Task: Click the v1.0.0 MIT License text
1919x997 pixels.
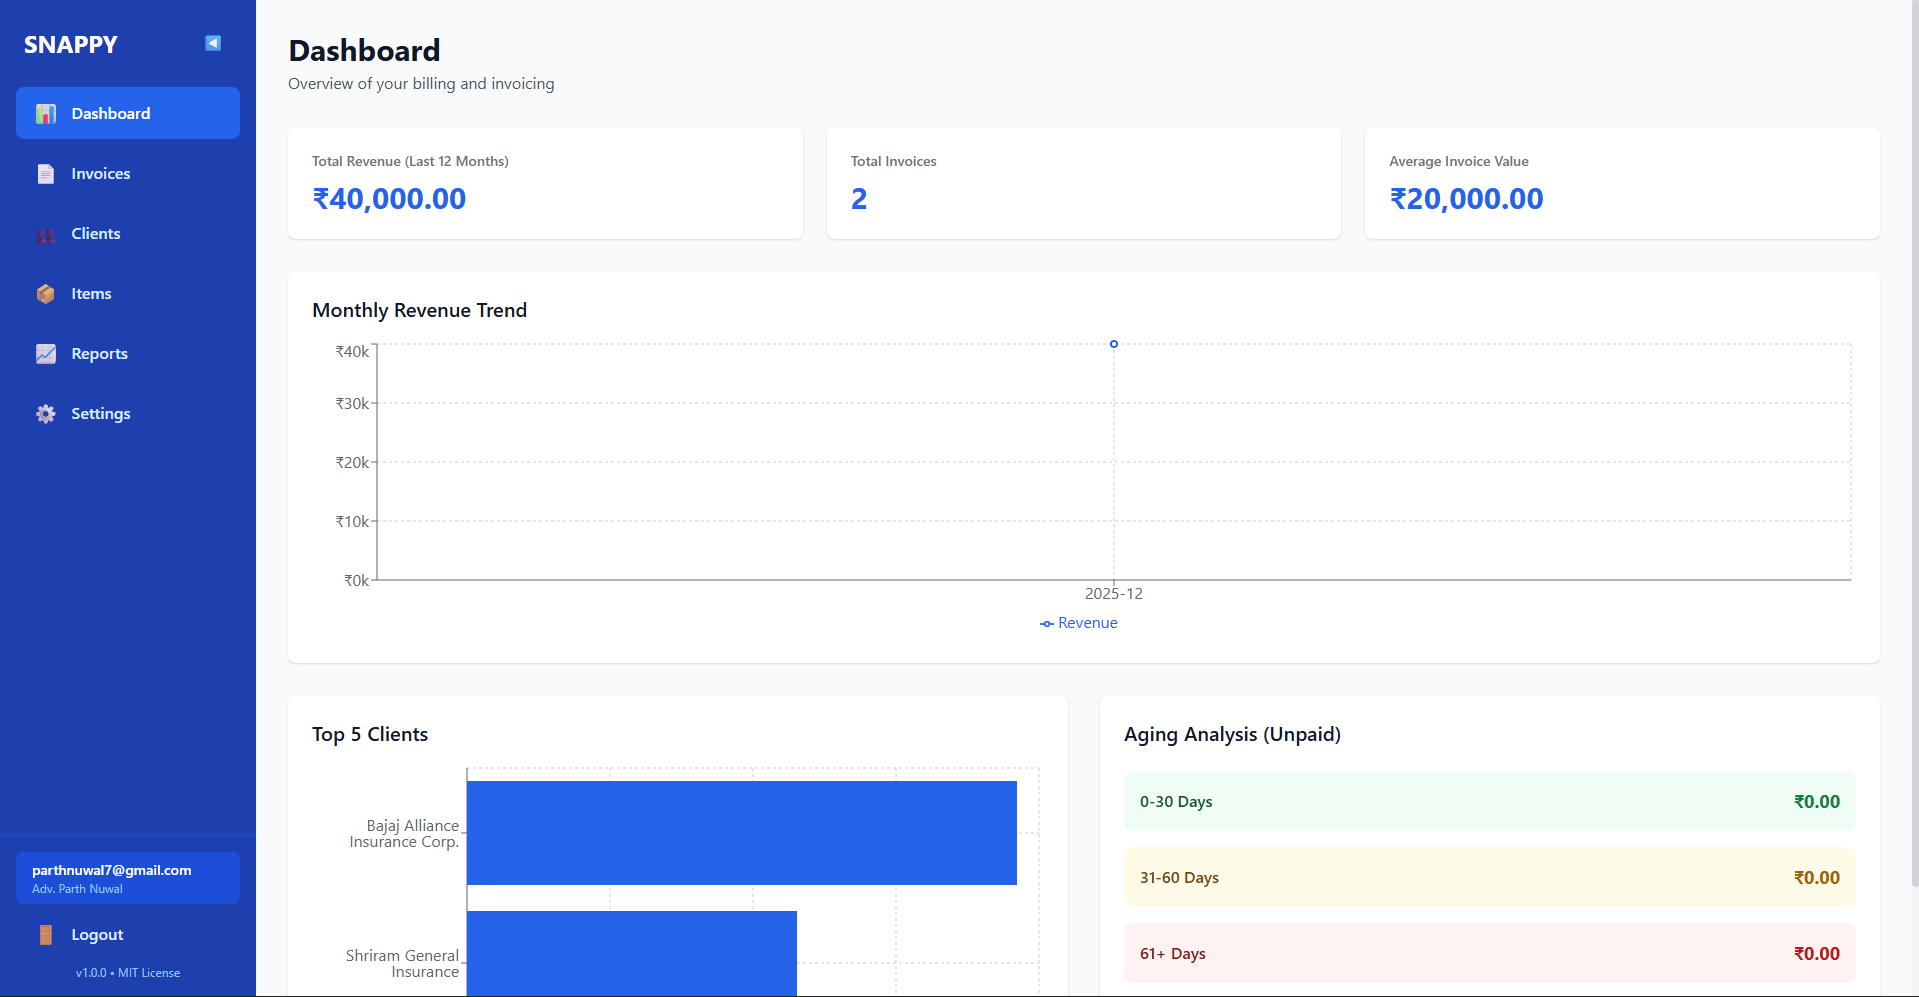Action: click(128, 973)
